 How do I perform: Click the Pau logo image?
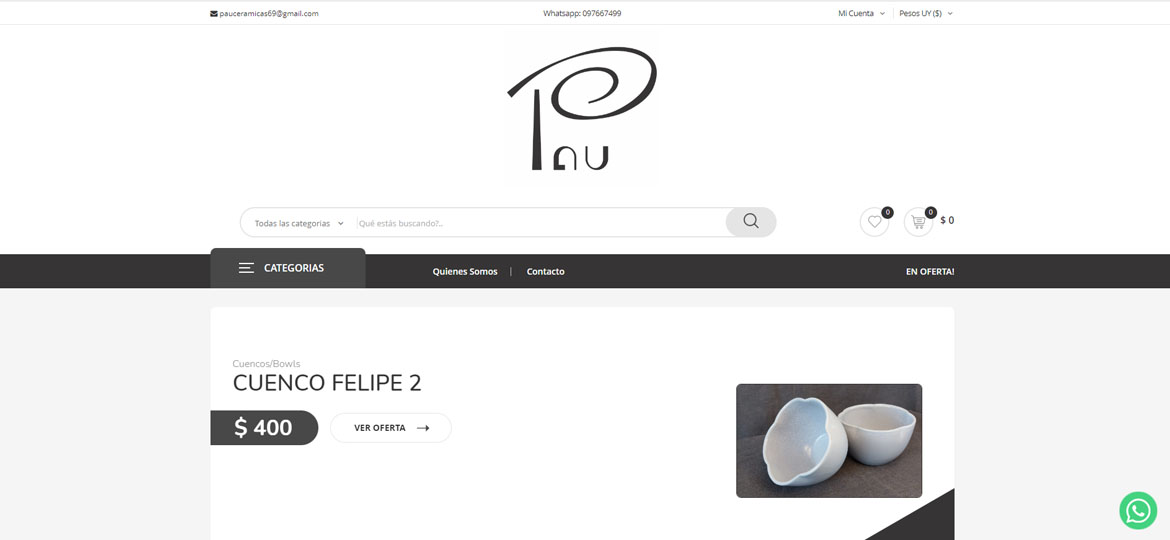click(x=582, y=108)
